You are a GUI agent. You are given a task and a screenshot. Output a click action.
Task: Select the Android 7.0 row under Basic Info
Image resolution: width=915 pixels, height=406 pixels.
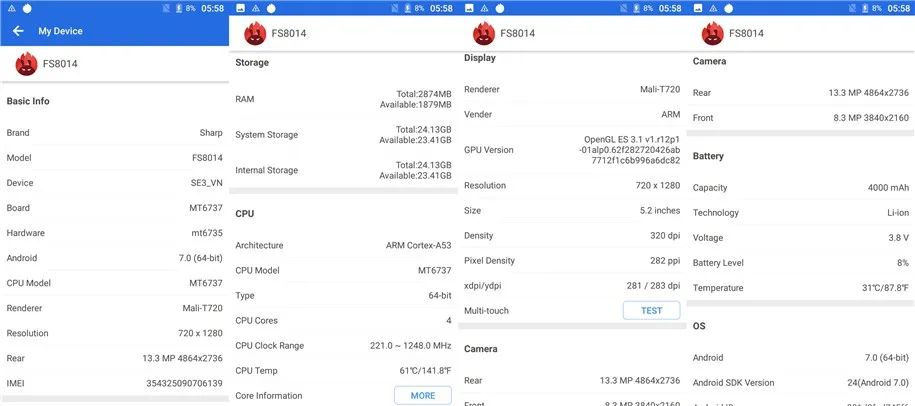point(114,258)
